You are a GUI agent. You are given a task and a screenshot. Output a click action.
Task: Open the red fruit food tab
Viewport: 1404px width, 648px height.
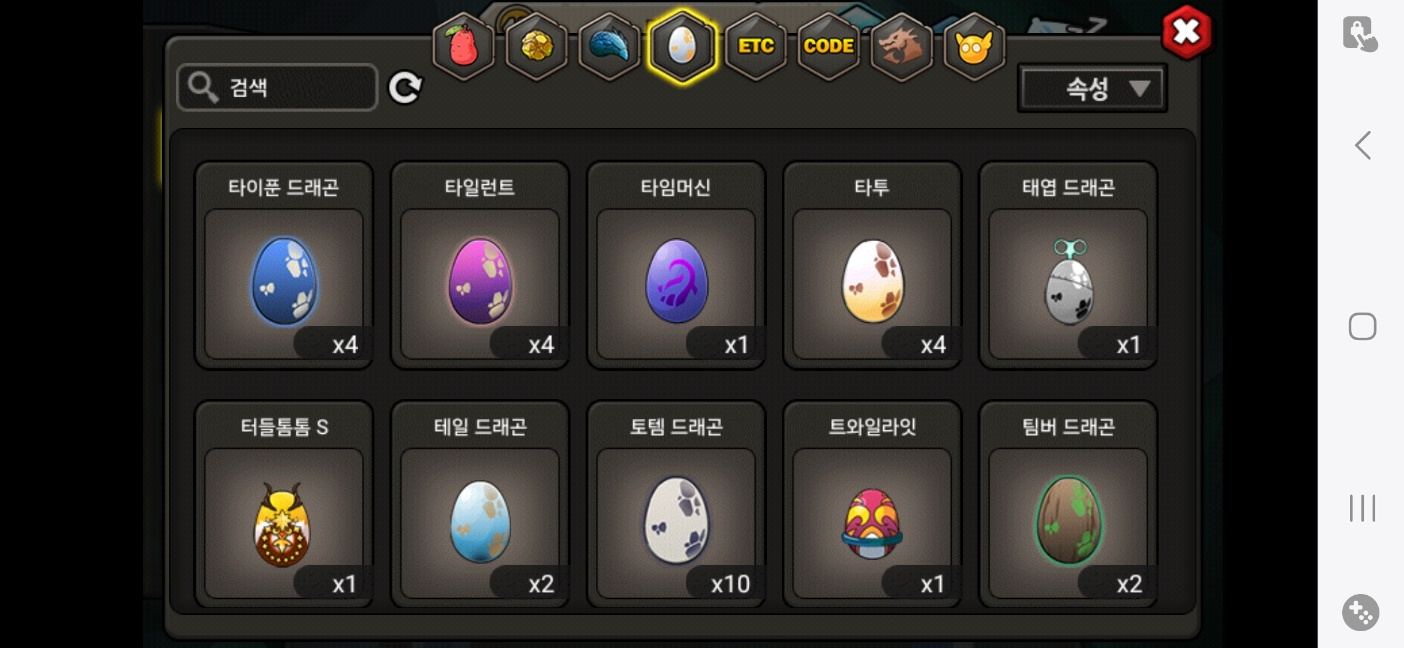click(x=463, y=46)
